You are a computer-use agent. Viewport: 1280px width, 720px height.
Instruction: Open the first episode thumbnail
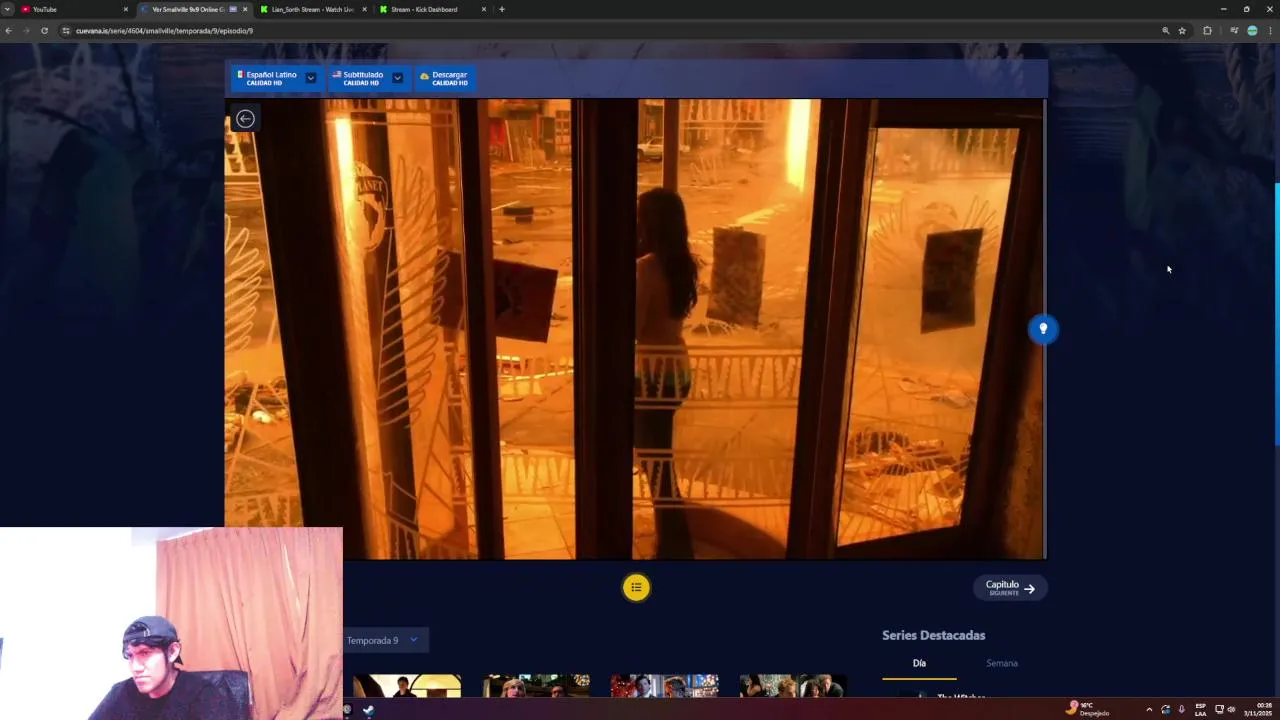[x=407, y=686]
